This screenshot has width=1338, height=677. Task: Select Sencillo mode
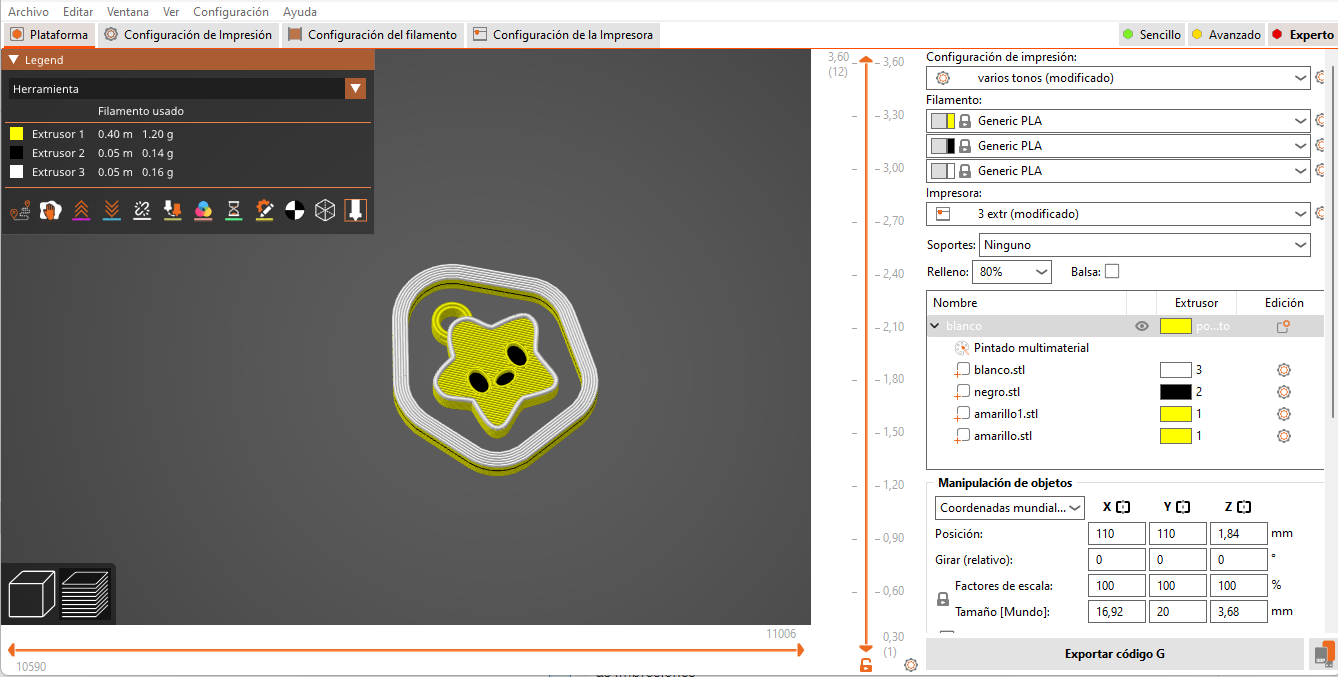click(1152, 34)
